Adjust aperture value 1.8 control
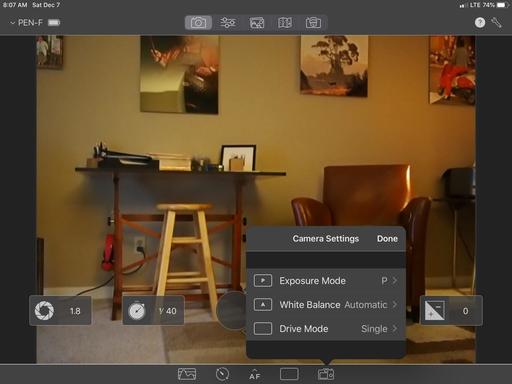 pos(60,311)
